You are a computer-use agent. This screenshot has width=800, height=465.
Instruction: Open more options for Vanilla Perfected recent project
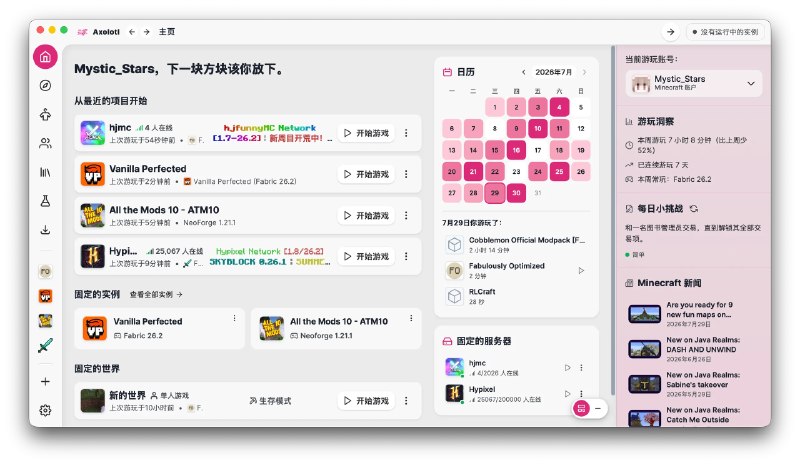coord(406,174)
